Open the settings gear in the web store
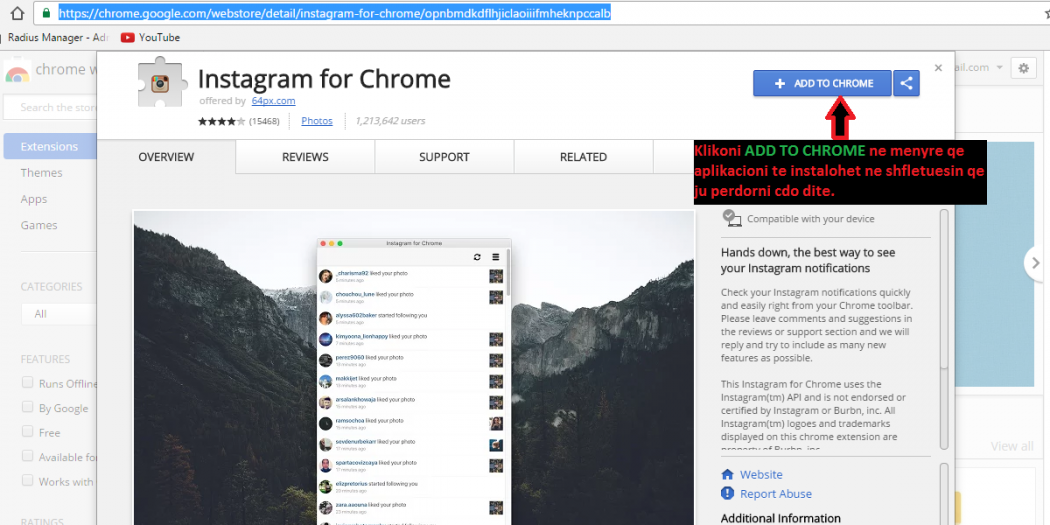 (x=1023, y=68)
